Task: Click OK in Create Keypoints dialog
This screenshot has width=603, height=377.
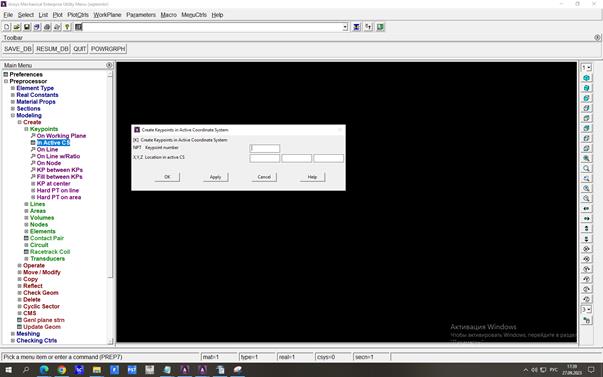Action: click(167, 177)
